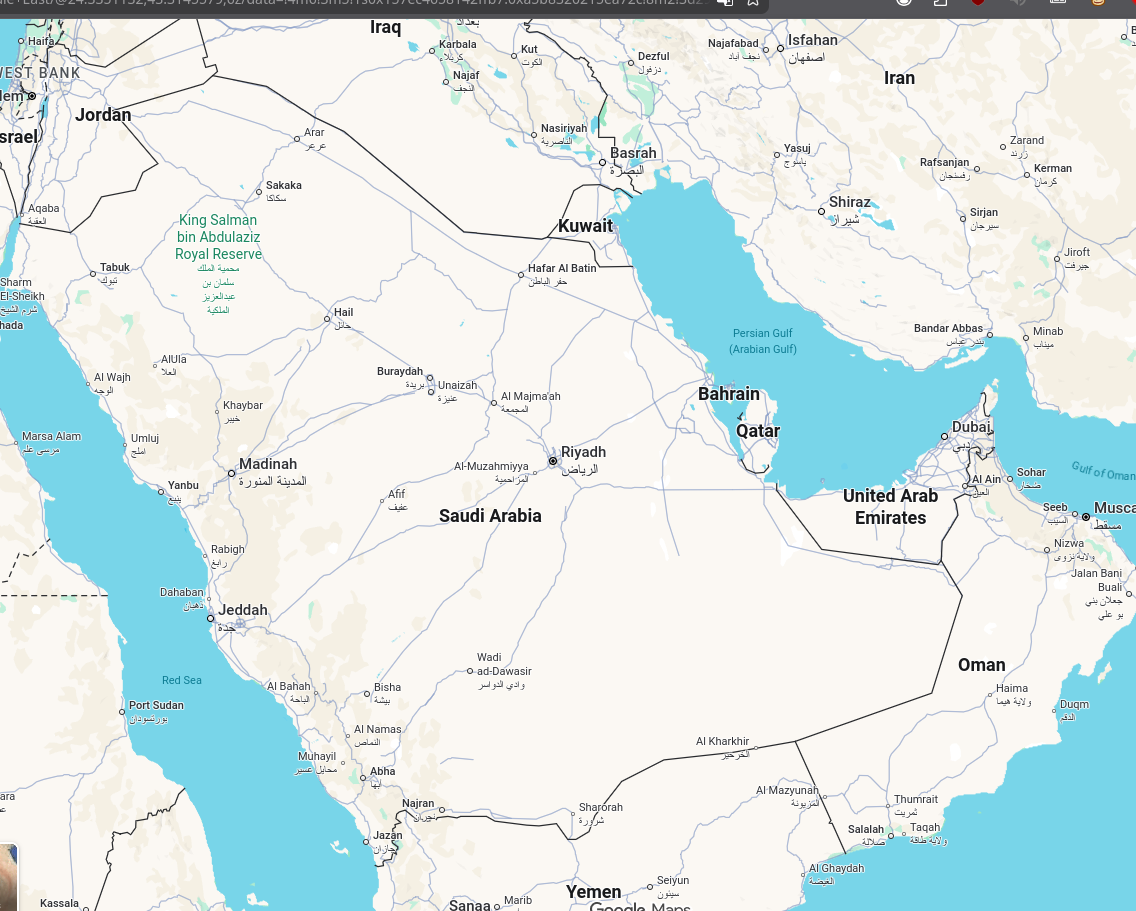Select the United Arab Emirates label
The width and height of the screenshot is (1136, 911).
(x=890, y=507)
